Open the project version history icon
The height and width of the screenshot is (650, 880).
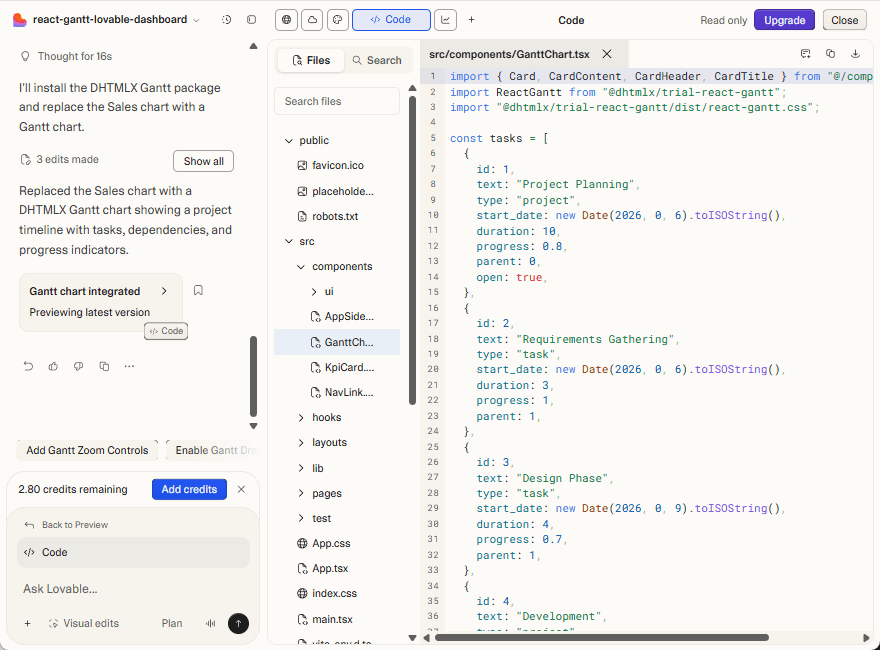(226, 20)
